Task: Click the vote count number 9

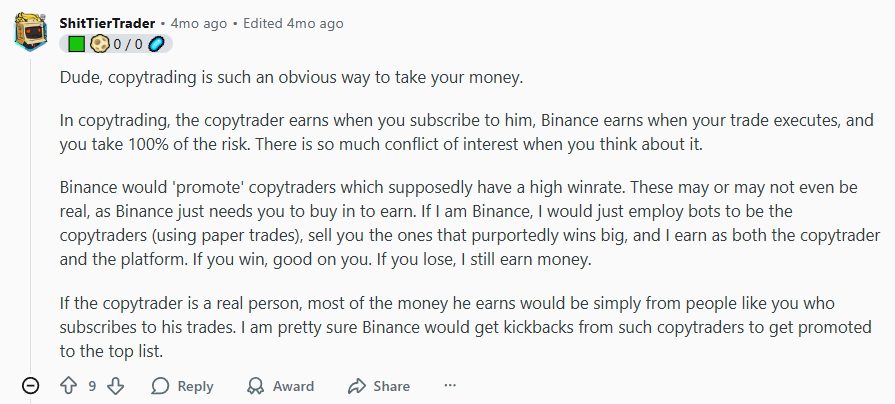Action: (x=92, y=386)
